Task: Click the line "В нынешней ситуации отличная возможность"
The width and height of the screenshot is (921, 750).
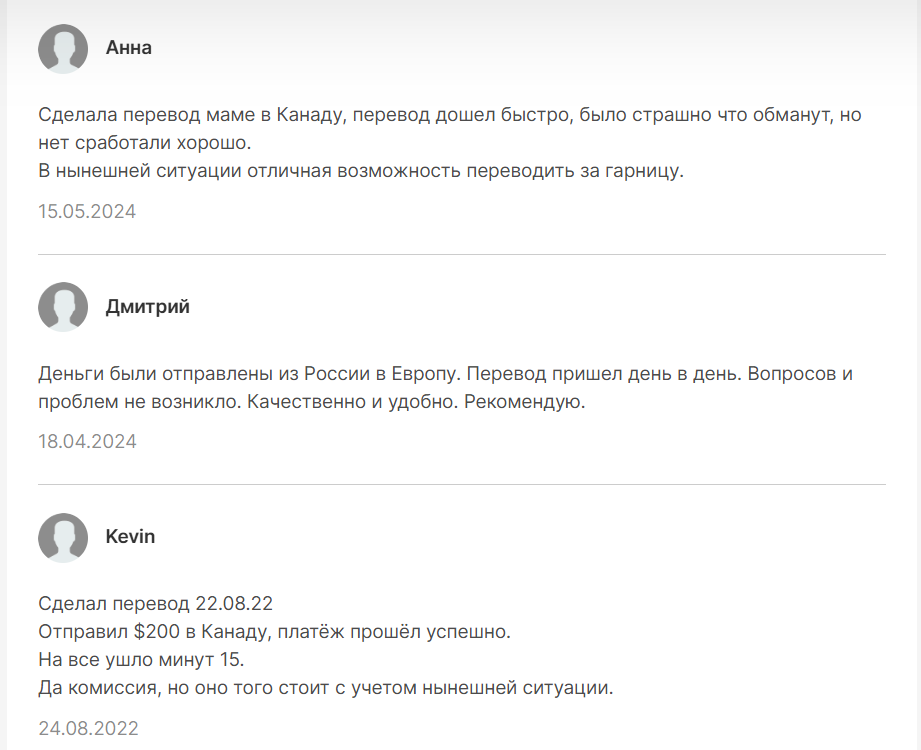Action: point(360,171)
